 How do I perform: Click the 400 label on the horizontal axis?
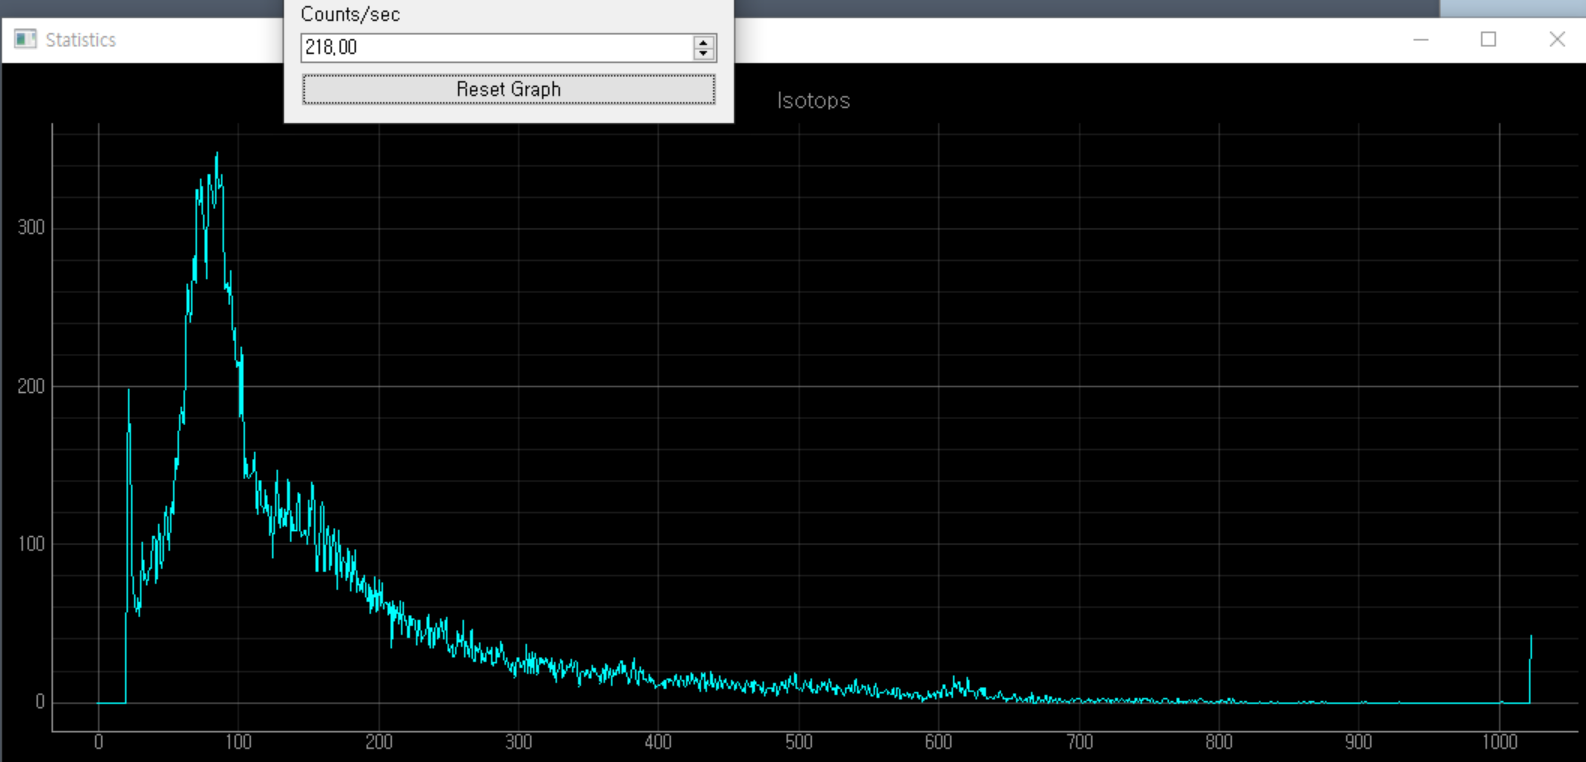[x=658, y=742]
